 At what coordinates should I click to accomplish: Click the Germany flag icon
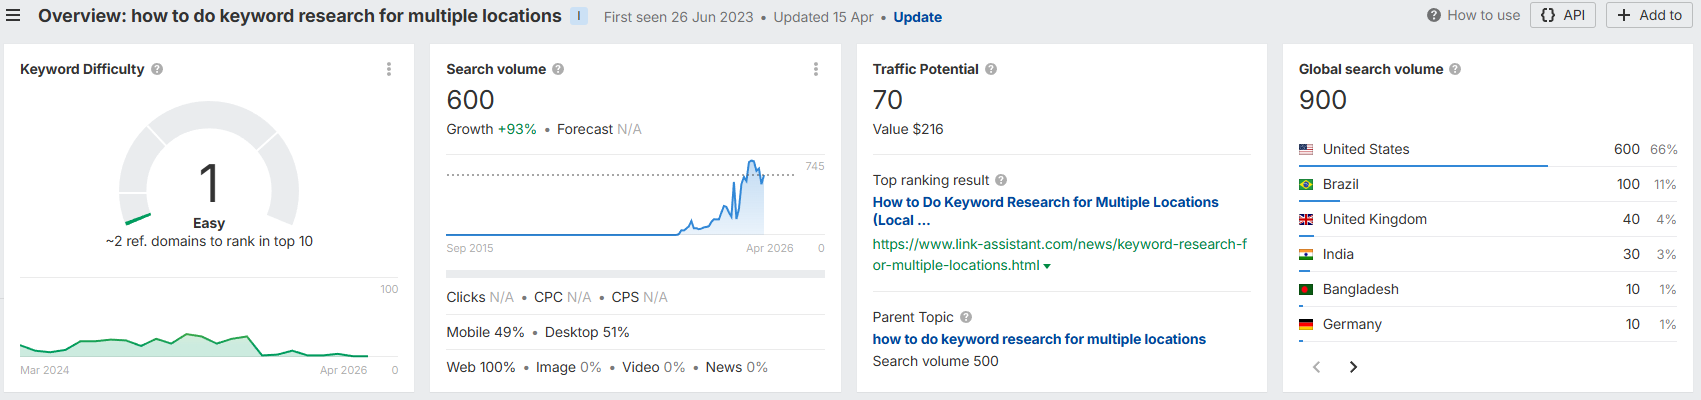coord(1306,324)
